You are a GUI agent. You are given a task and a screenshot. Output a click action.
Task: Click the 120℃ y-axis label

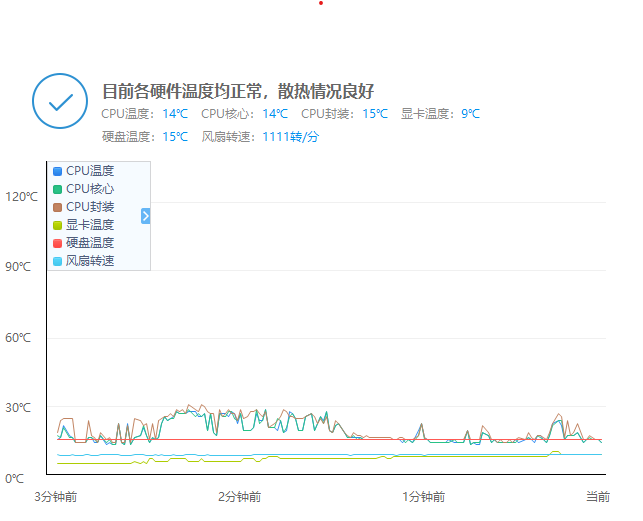pyautogui.click(x=22, y=197)
